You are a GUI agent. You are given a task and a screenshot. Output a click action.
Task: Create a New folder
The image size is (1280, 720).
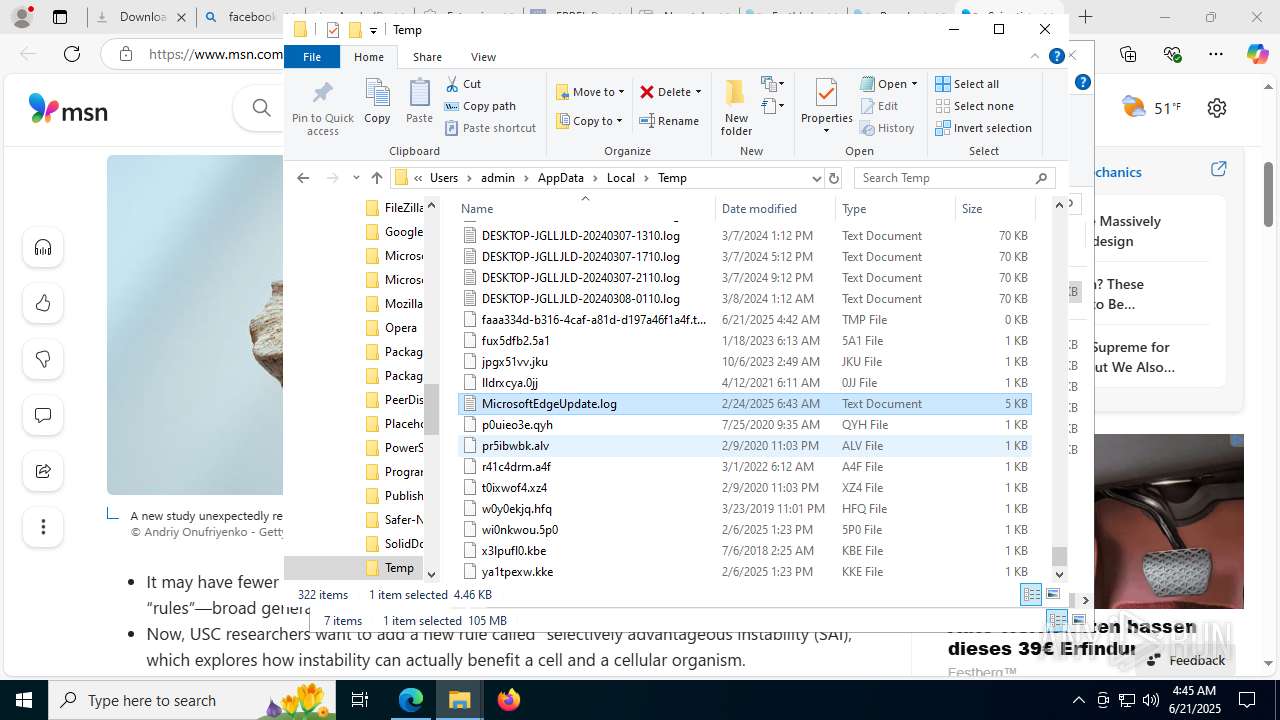click(736, 107)
